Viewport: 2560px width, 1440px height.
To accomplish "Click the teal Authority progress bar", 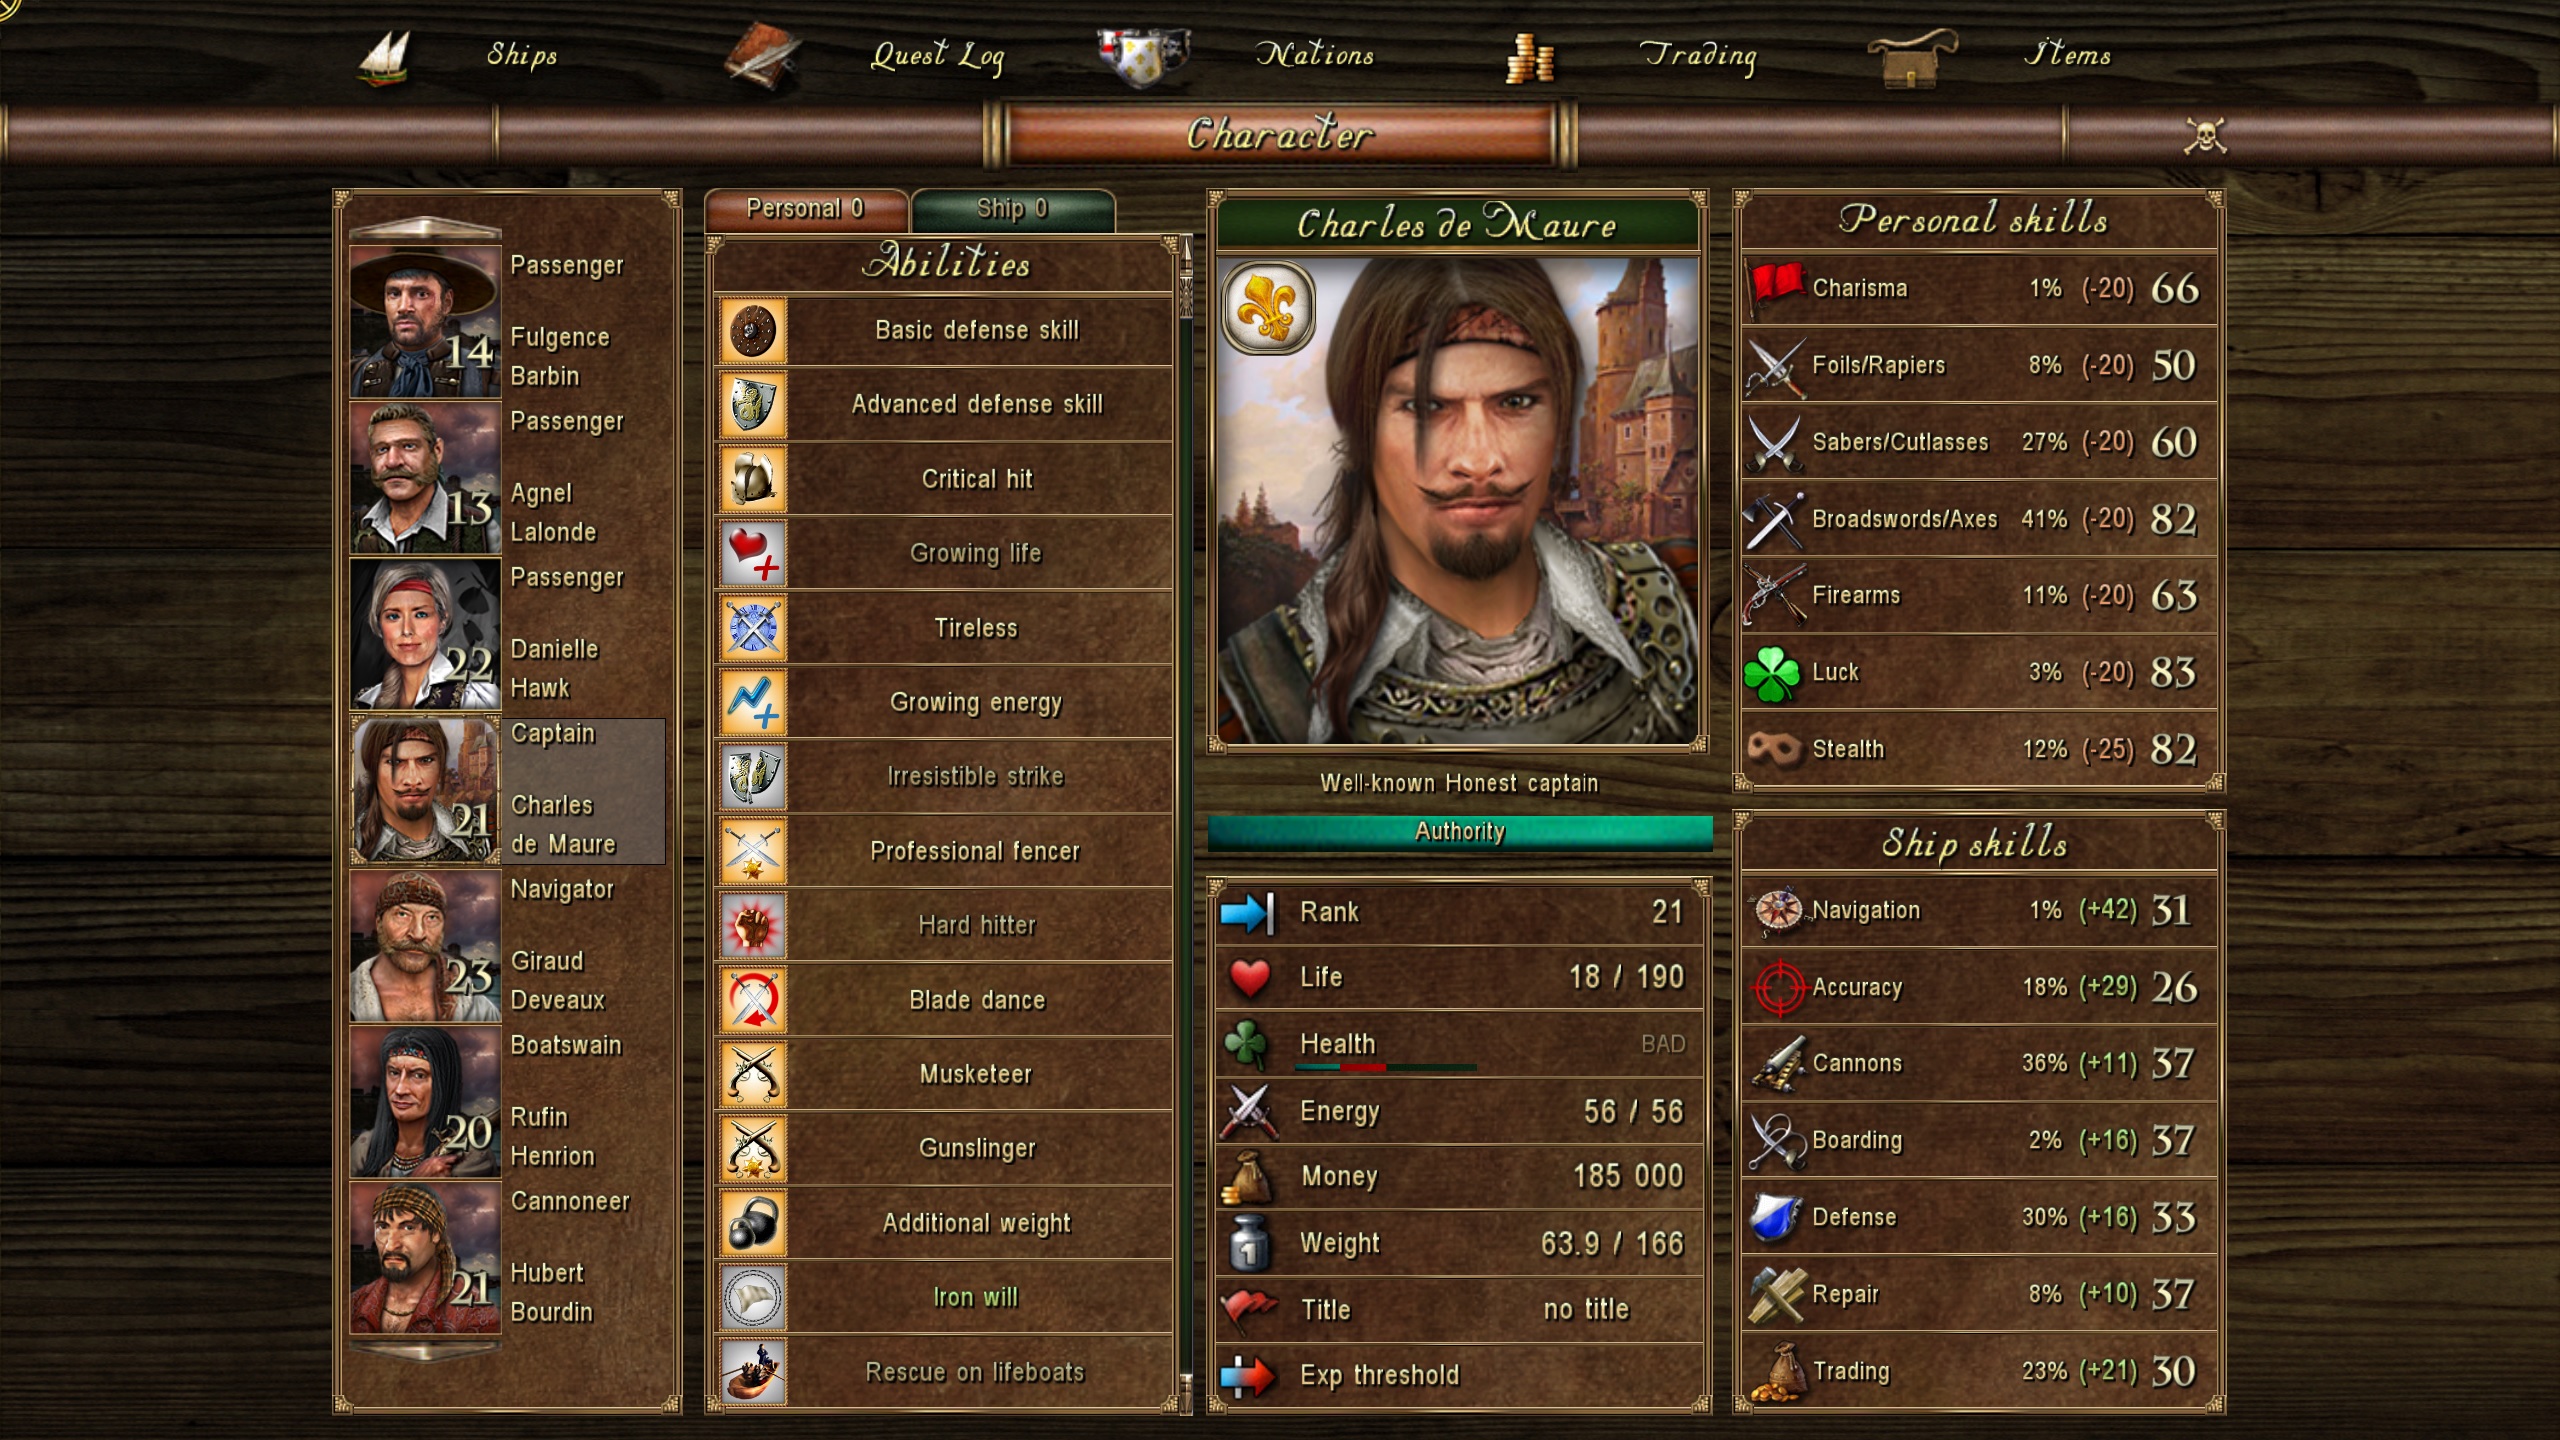I will (x=1460, y=832).
